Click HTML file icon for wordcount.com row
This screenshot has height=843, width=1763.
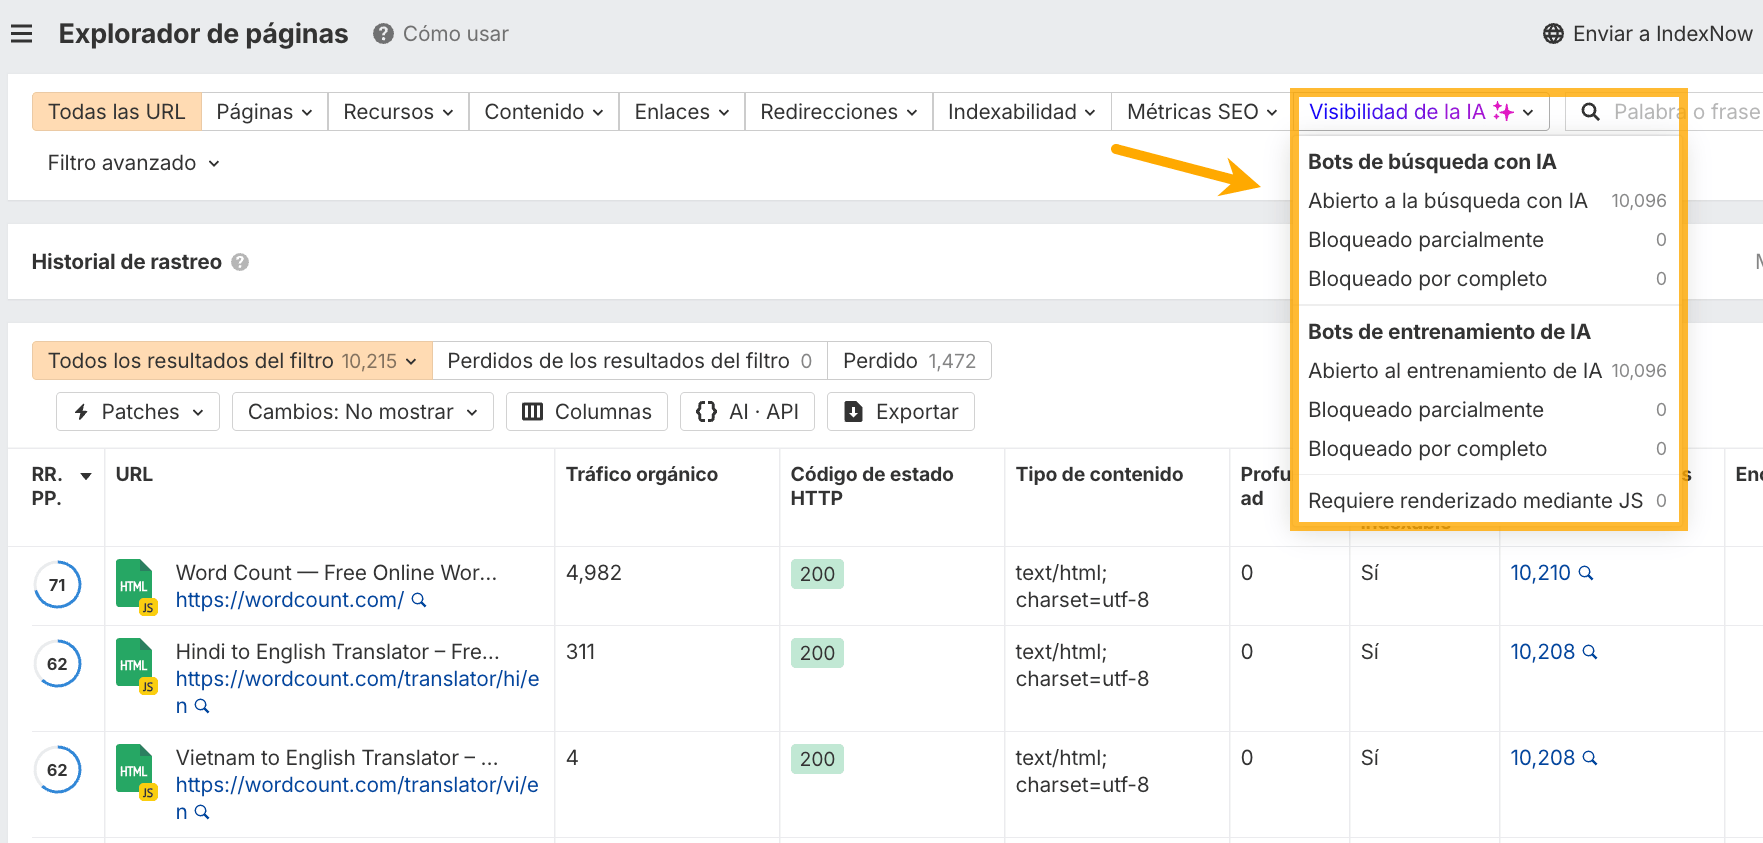pos(135,585)
